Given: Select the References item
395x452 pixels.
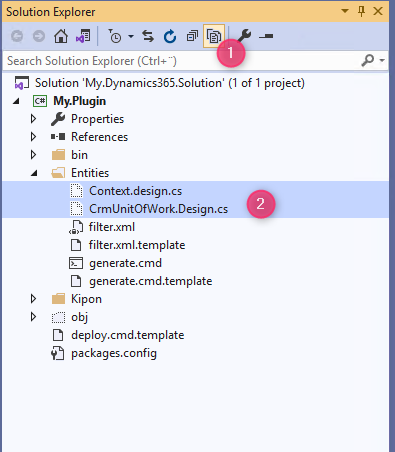Looking at the screenshot, I should pyautogui.click(x=99, y=137).
